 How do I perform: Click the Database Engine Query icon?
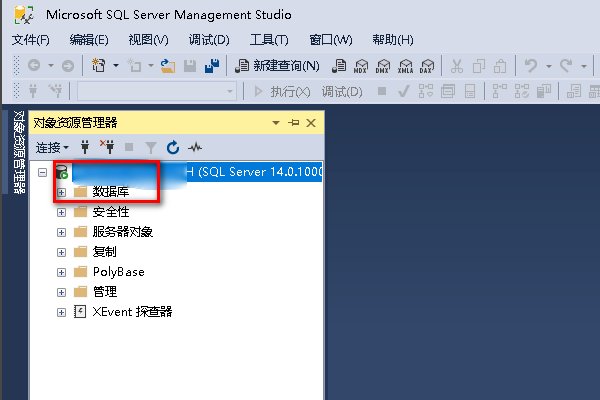pyautogui.click(x=339, y=66)
